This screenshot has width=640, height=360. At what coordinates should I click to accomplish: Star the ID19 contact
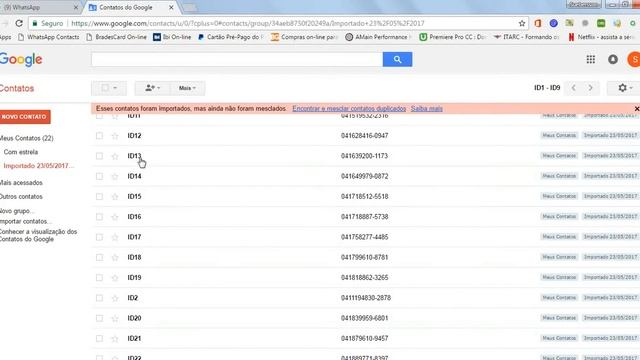click(x=115, y=278)
